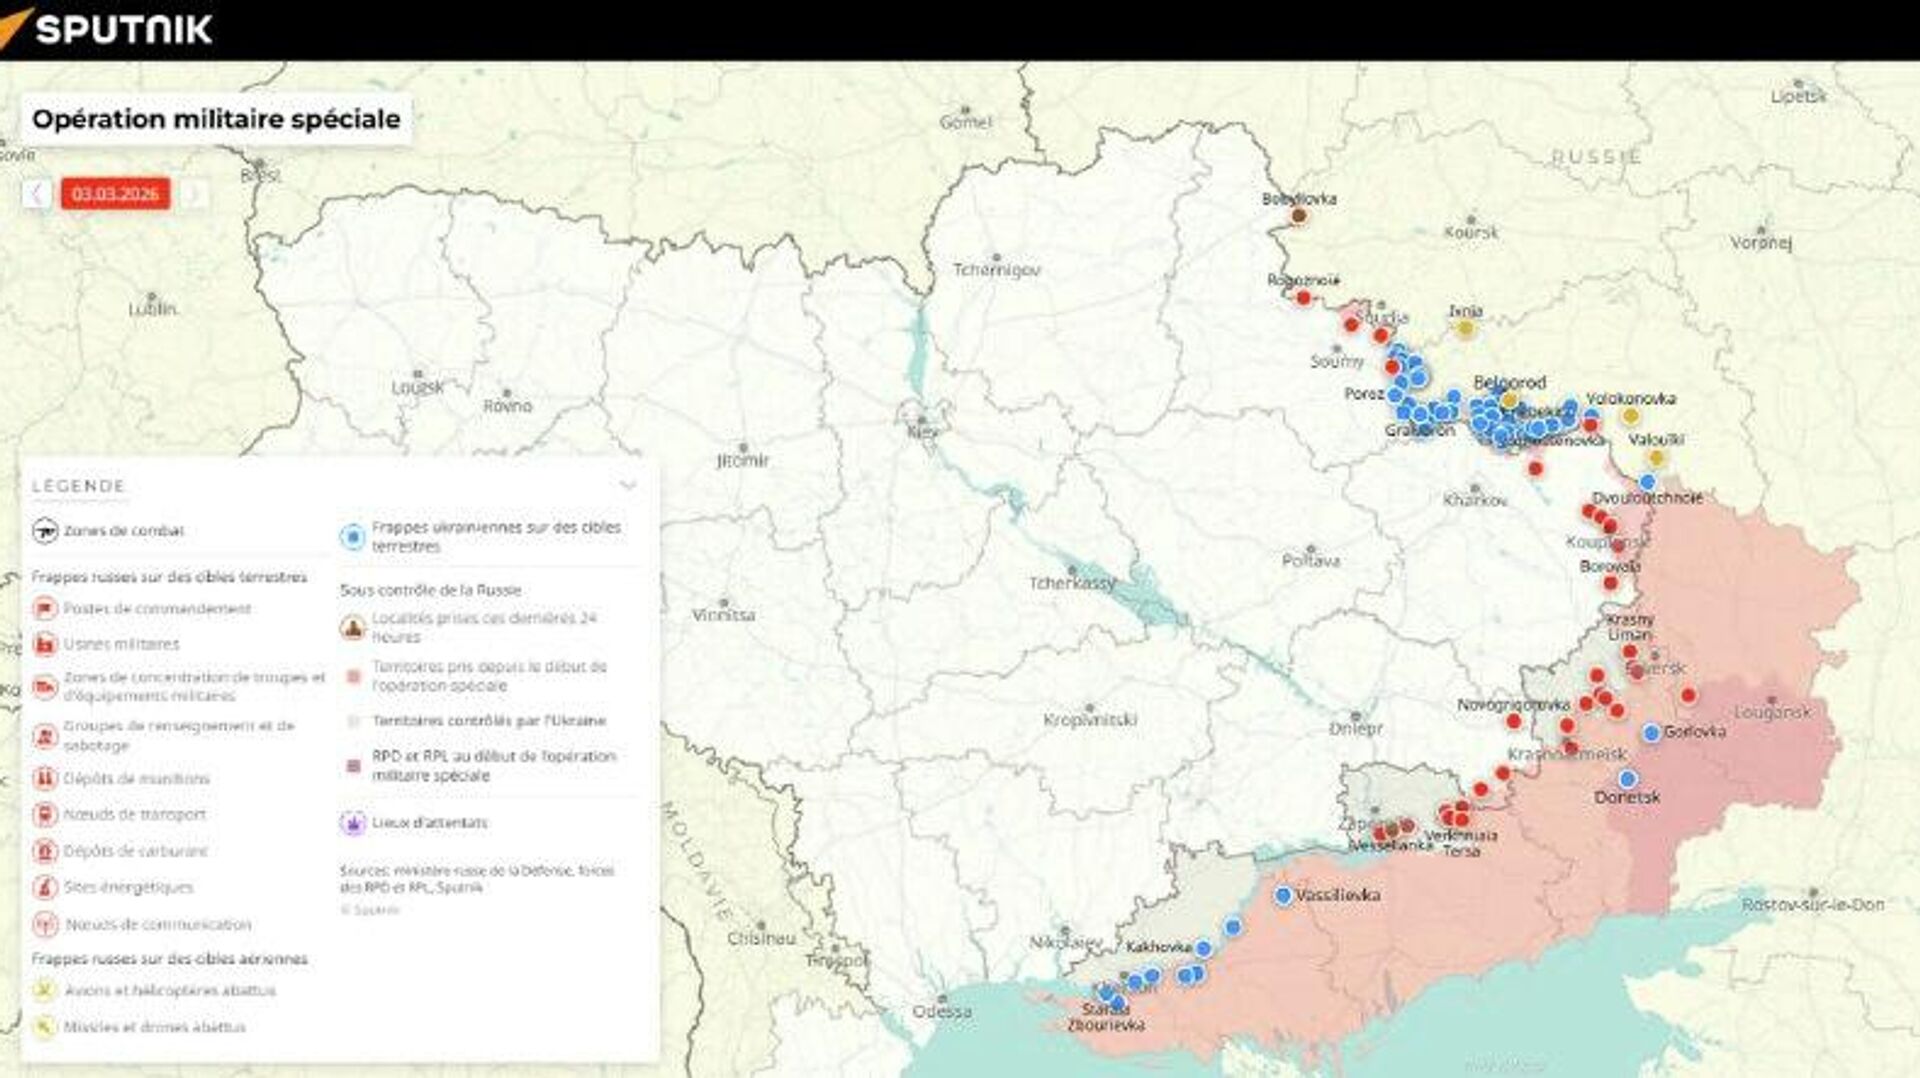1920x1078 pixels.
Task: Click the yellow marker at Volokonovka
Action: (x=1630, y=416)
